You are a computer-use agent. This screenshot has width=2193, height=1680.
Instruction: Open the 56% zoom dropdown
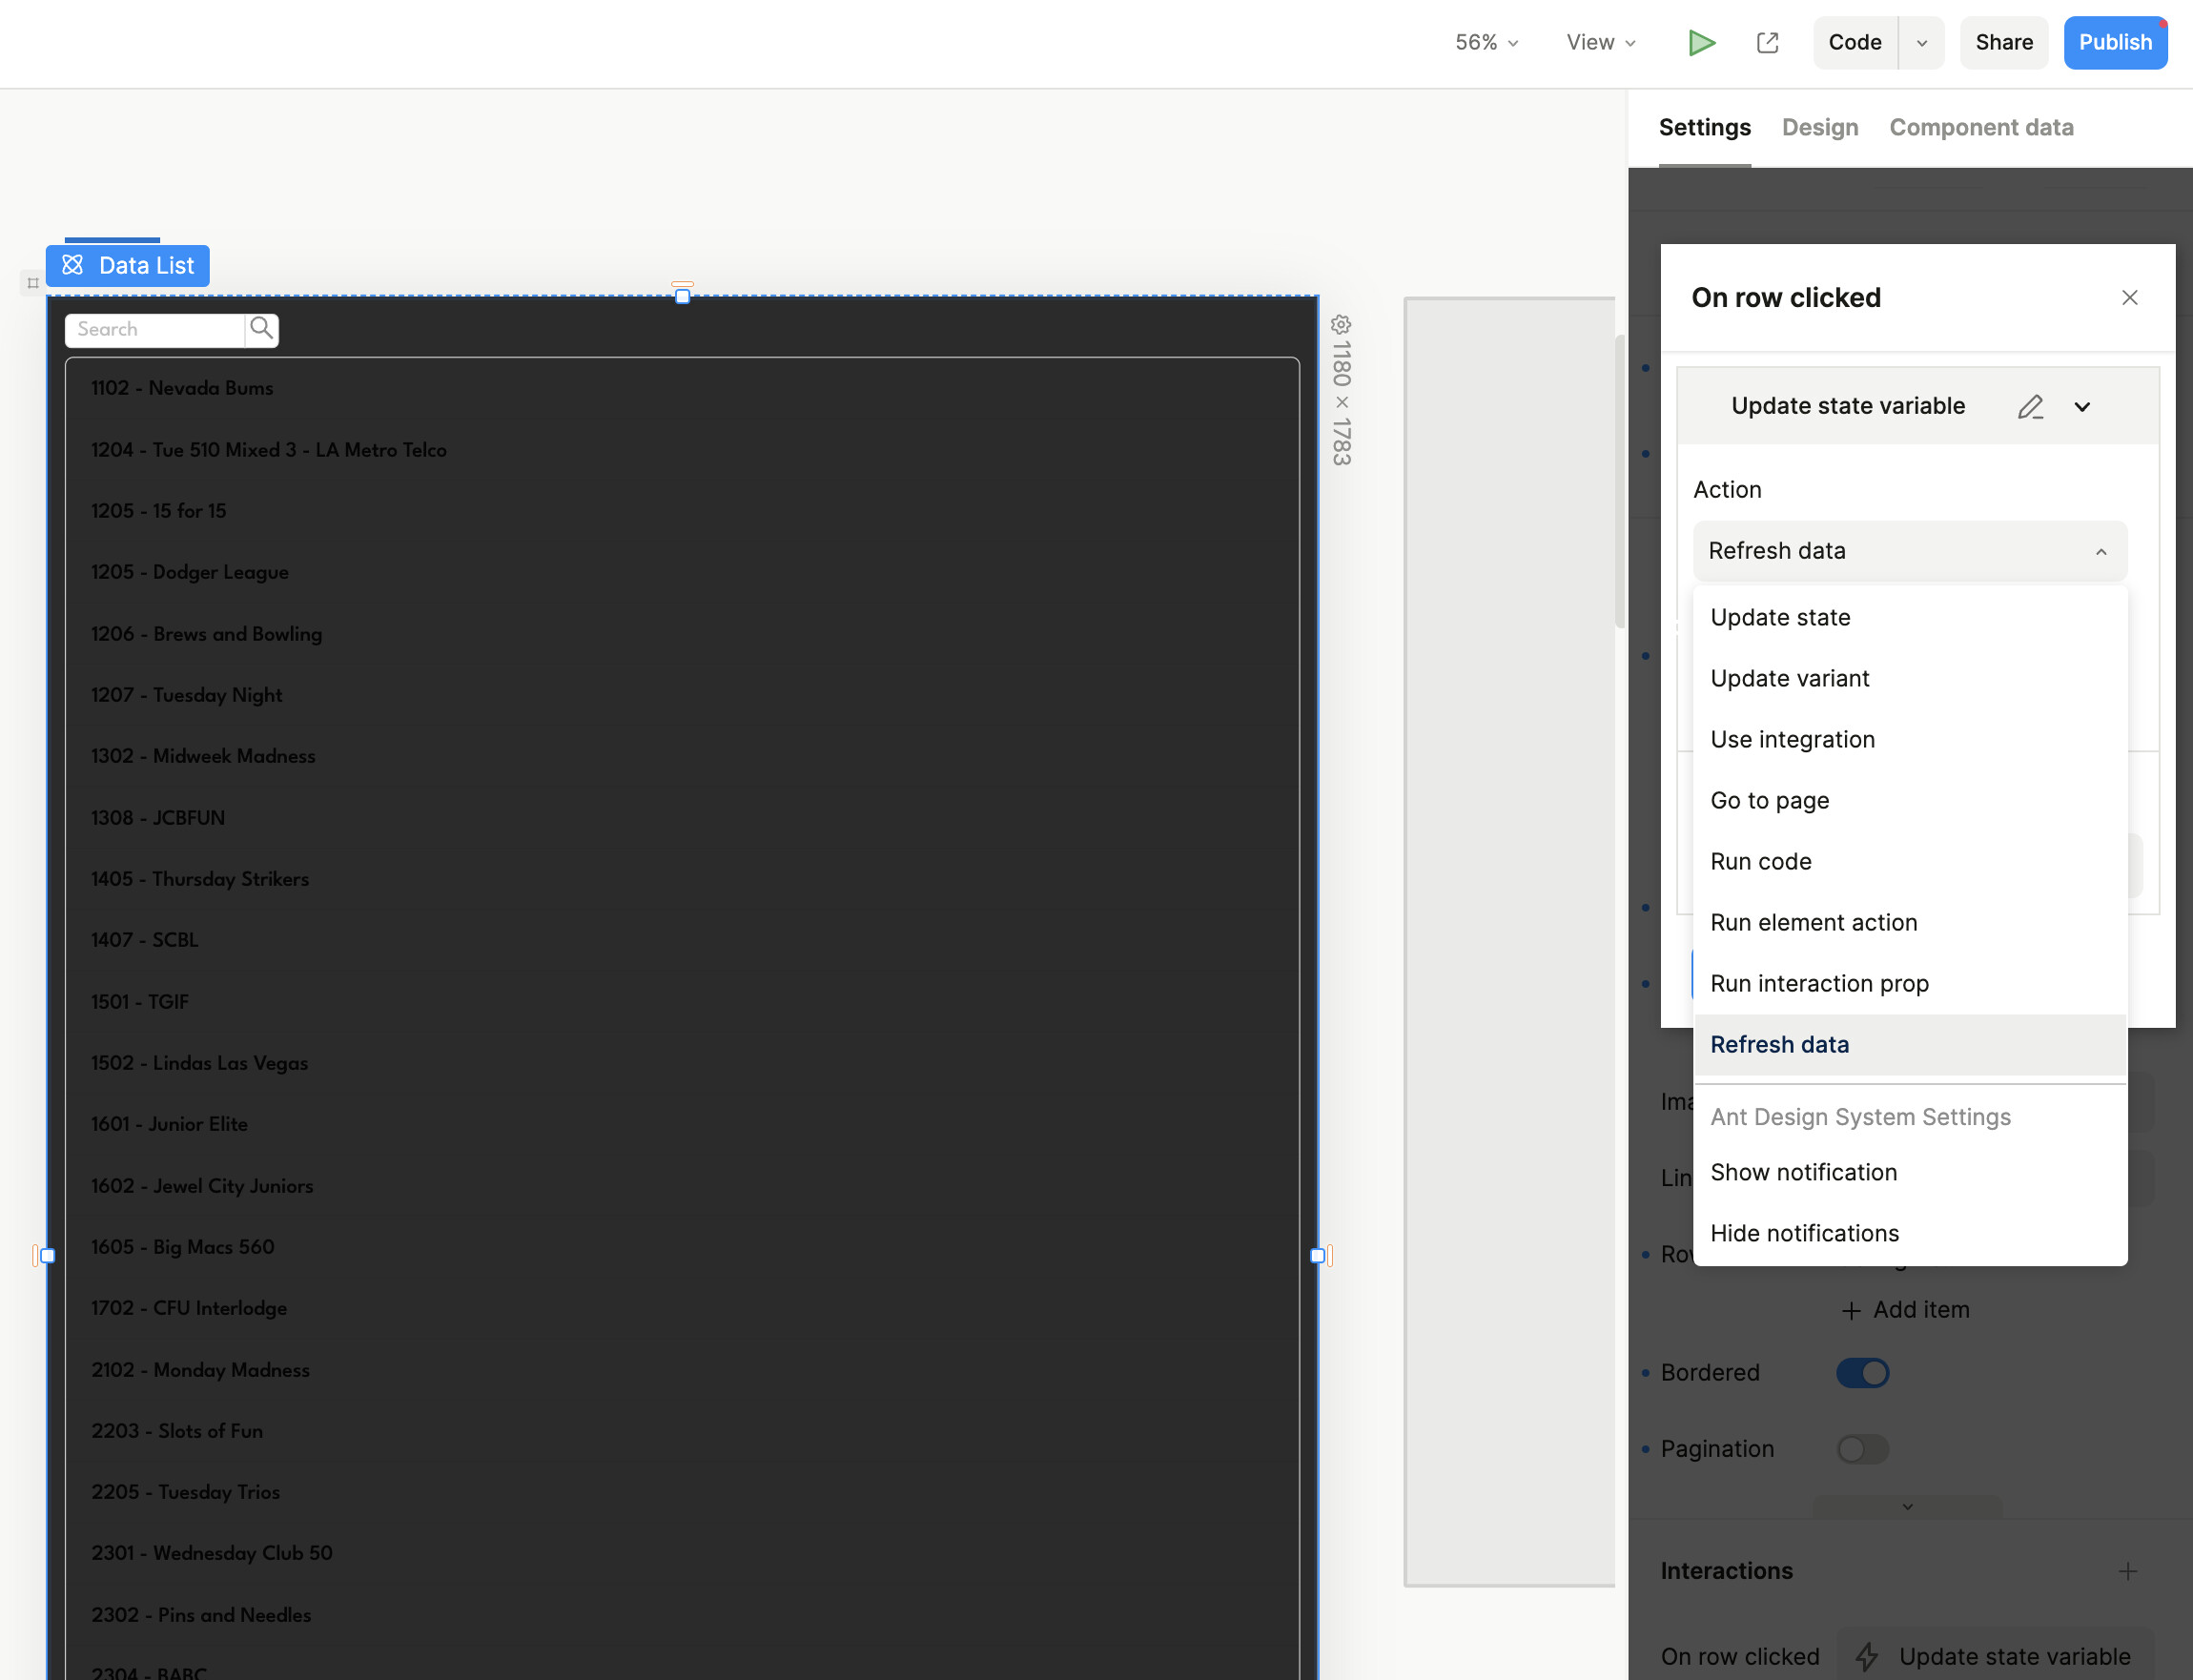pyautogui.click(x=1486, y=43)
